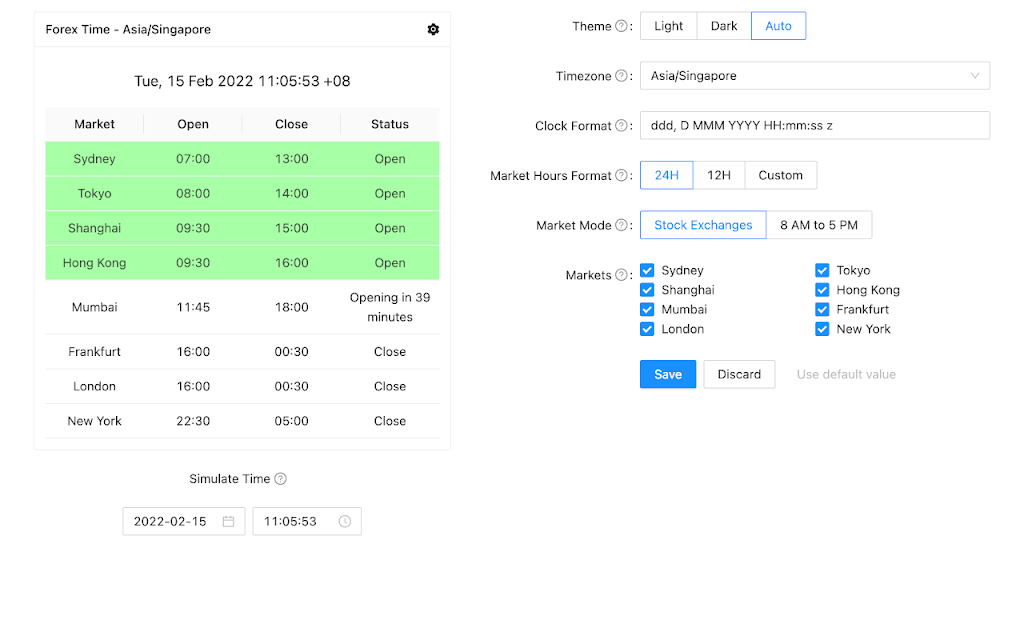1024x640 pixels.
Task: Uncheck the London market checkbox
Action: coord(647,329)
